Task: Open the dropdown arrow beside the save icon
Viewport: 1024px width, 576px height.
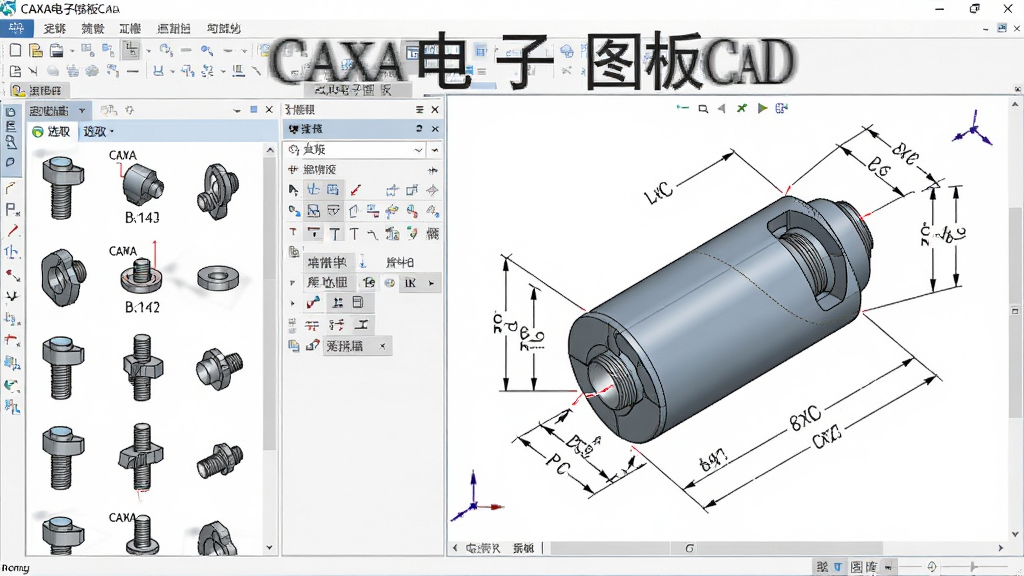Action: [x=71, y=50]
